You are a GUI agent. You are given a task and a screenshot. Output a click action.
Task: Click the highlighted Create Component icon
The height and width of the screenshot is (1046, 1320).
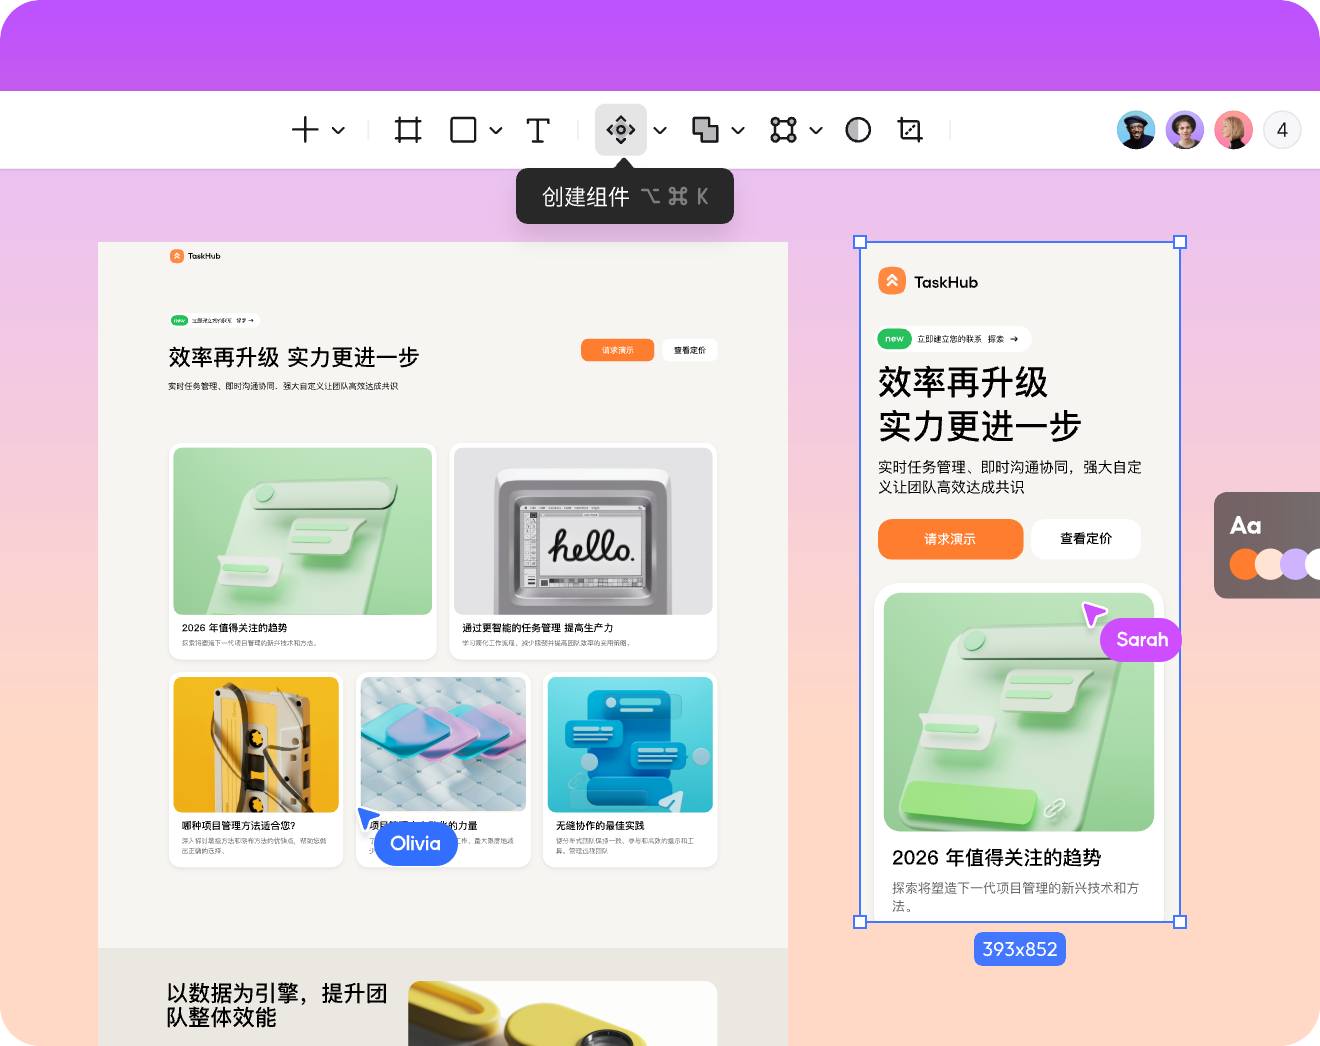[621, 130]
